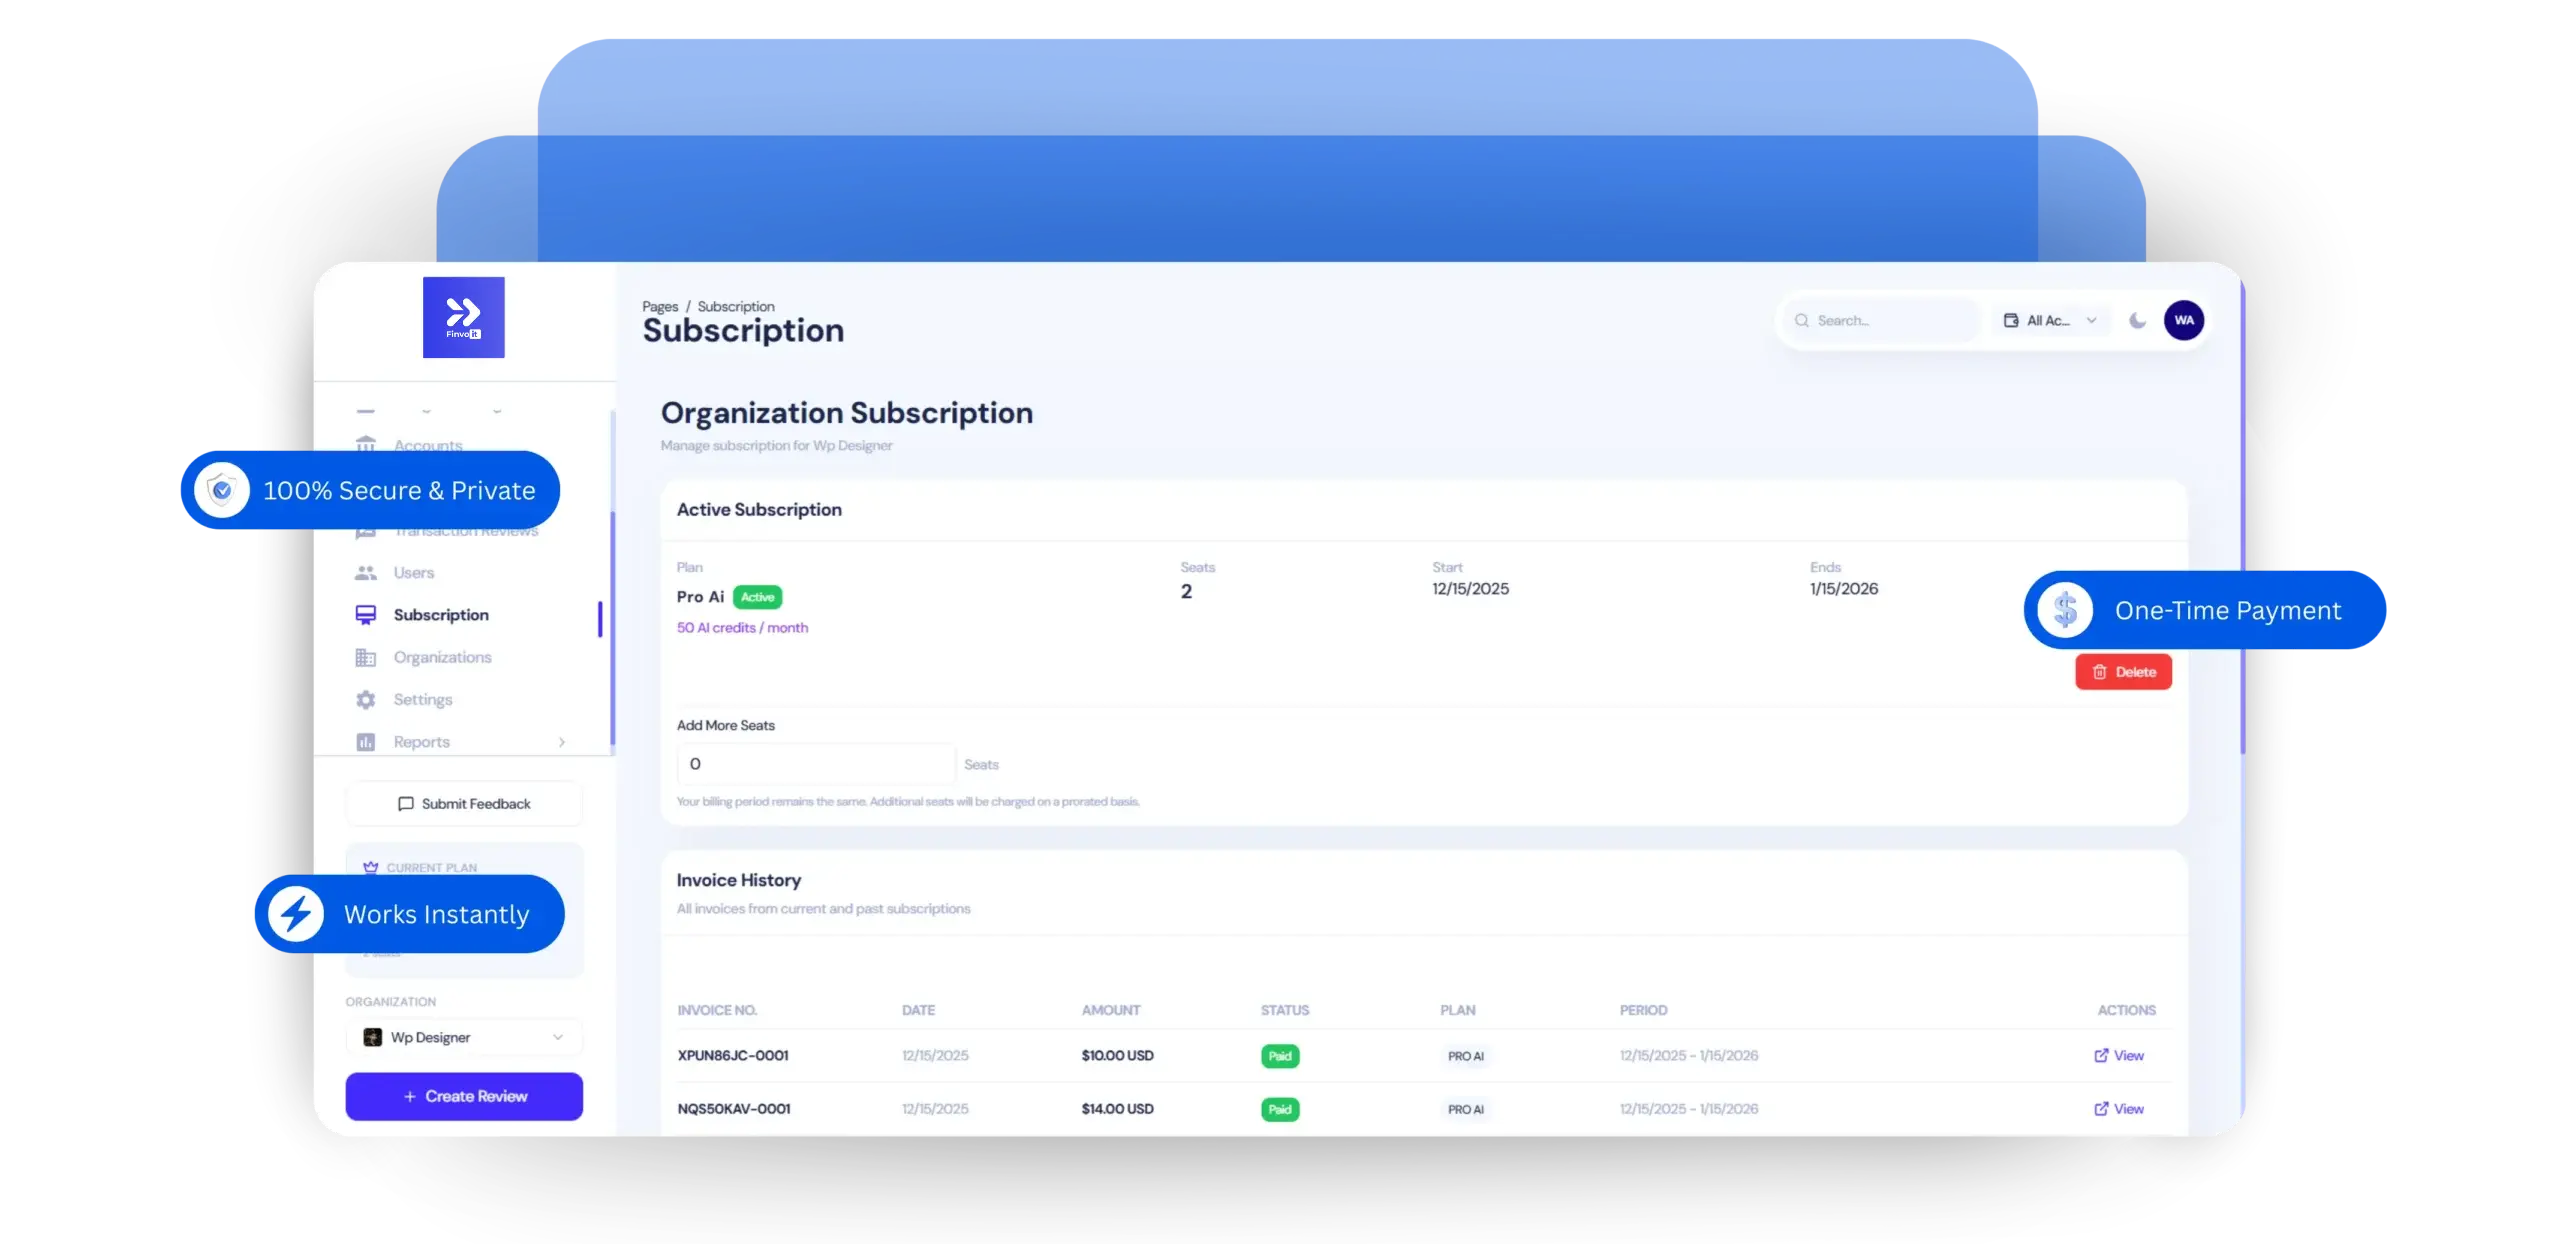Click the wallet icon next to All Accounts
This screenshot has width=2560, height=1244.
pyautogui.click(x=2010, y=320)
